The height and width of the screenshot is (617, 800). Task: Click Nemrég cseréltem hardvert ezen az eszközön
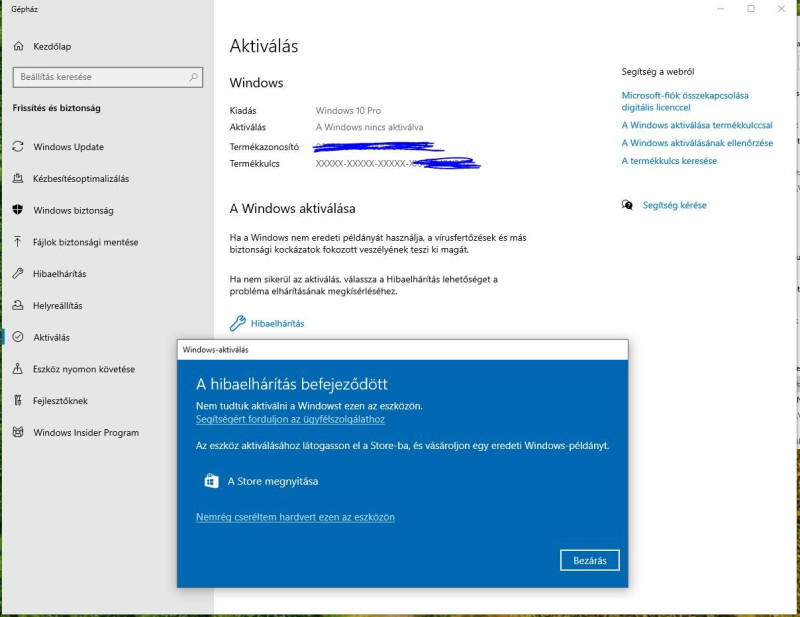(x=295, y=517)
